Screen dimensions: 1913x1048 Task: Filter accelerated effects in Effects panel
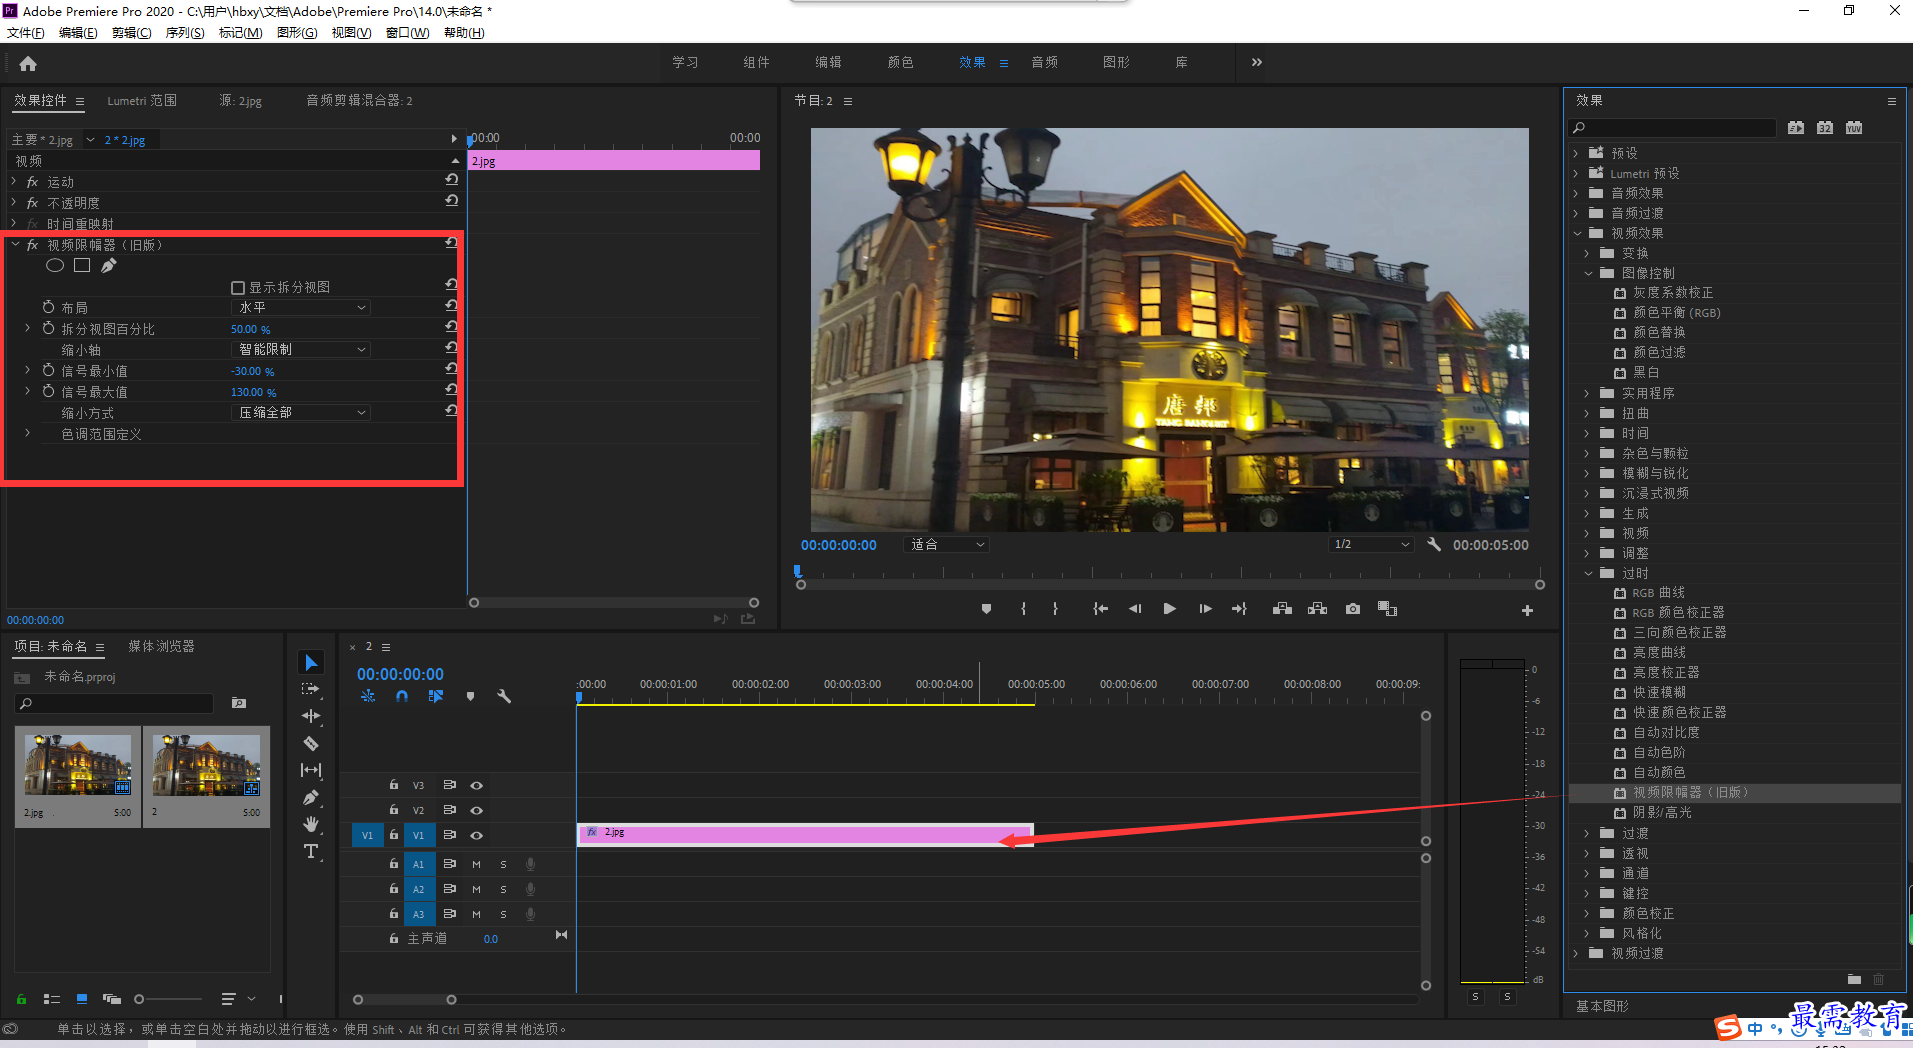tap(1796, 128)
